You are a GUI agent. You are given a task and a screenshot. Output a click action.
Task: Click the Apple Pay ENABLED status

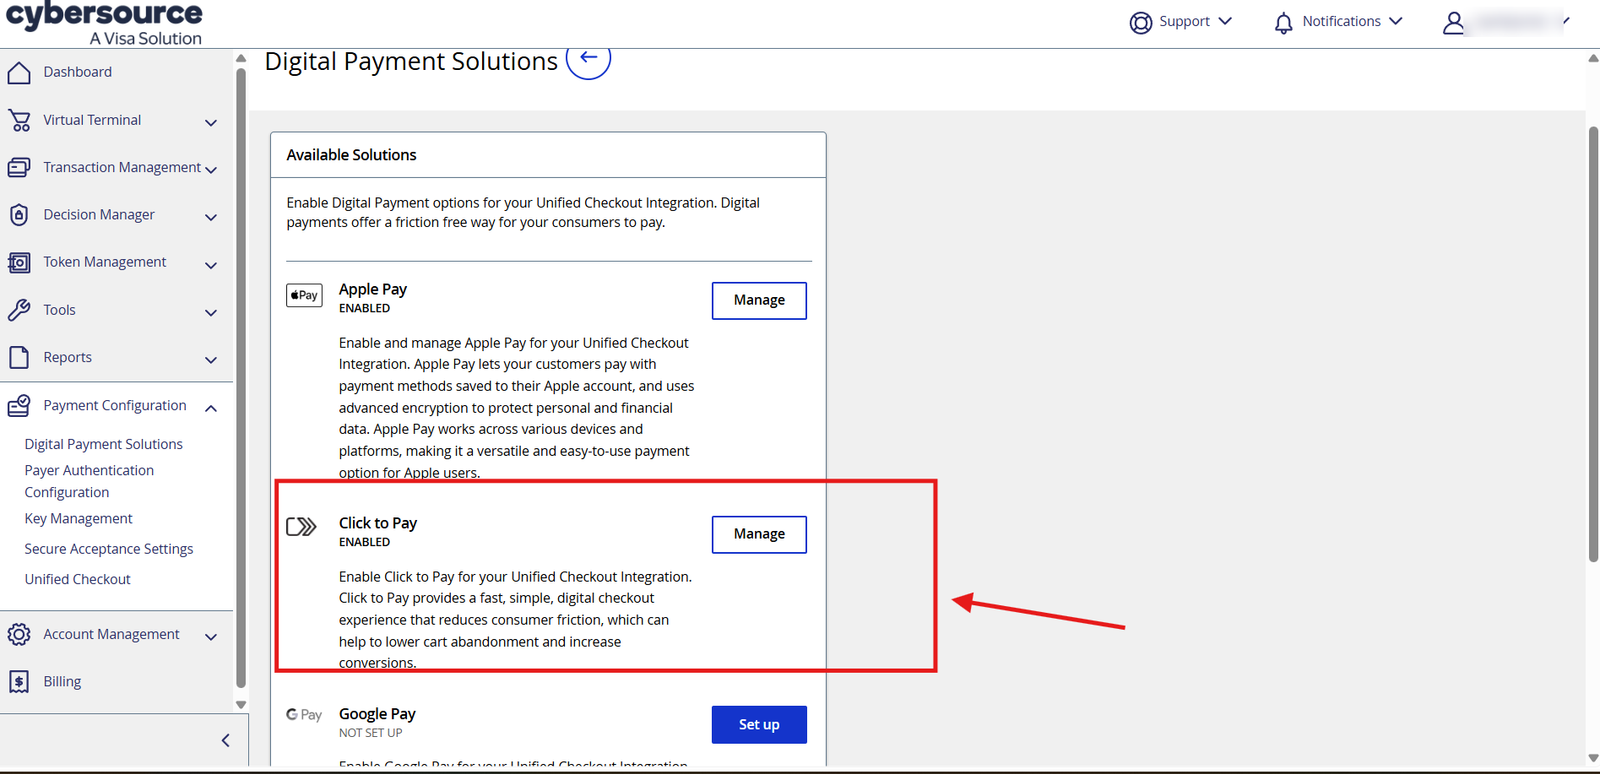coord(364,308)
